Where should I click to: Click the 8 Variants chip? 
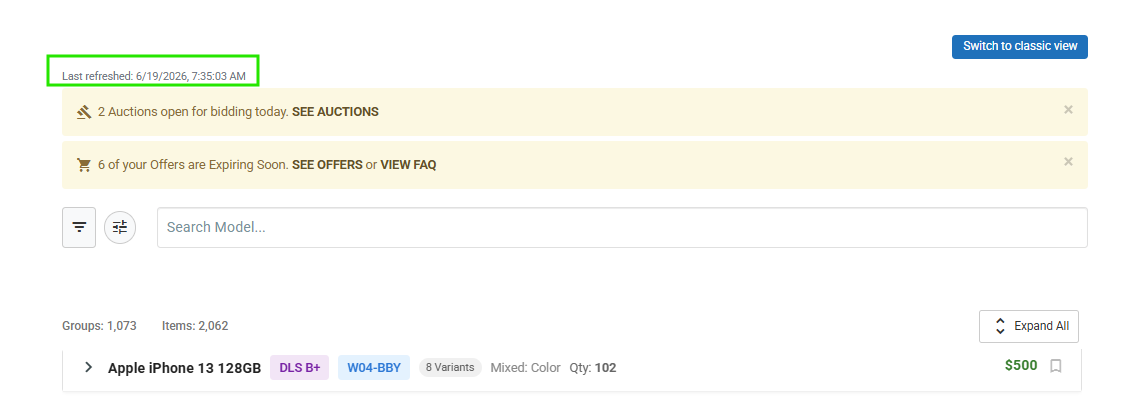[x=450, y=367]
